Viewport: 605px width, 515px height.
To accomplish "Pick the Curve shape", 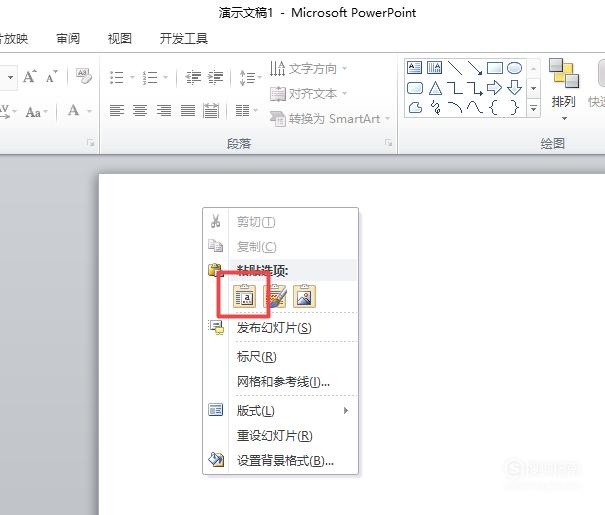I will (475, 107).
